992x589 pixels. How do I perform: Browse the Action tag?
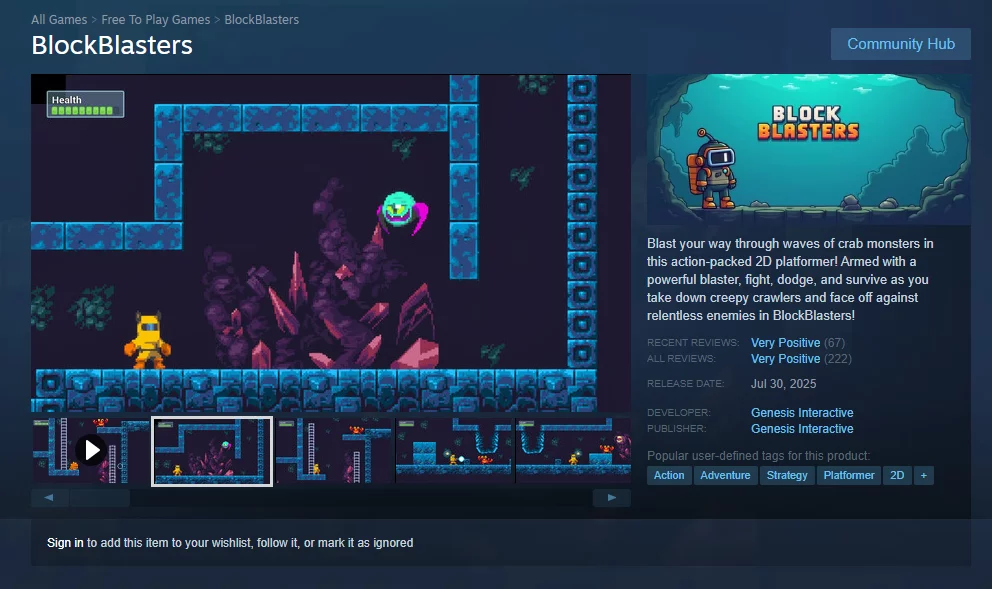pos(669,475)
